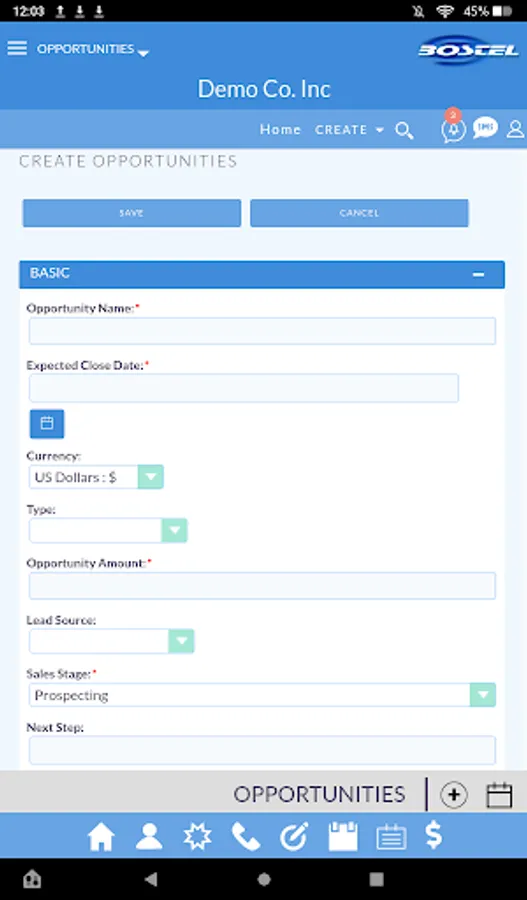Open the target edit icon in bottom bar
The image size is (527, 900).
tap(294, 836)
